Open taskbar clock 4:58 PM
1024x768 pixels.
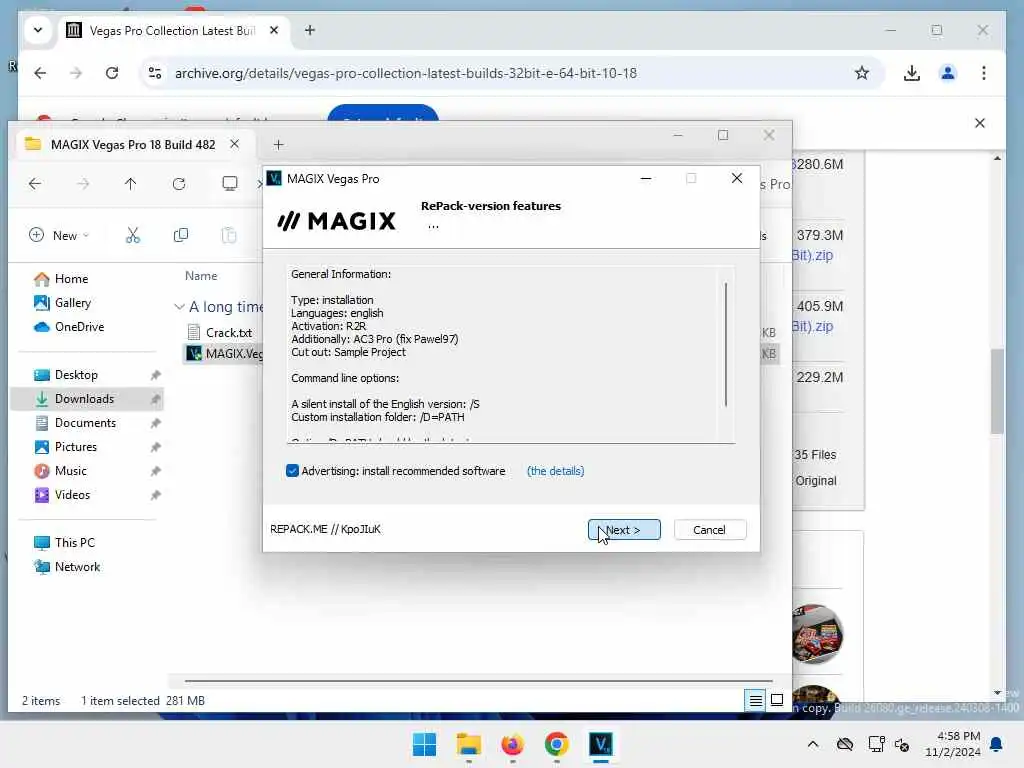953,744
